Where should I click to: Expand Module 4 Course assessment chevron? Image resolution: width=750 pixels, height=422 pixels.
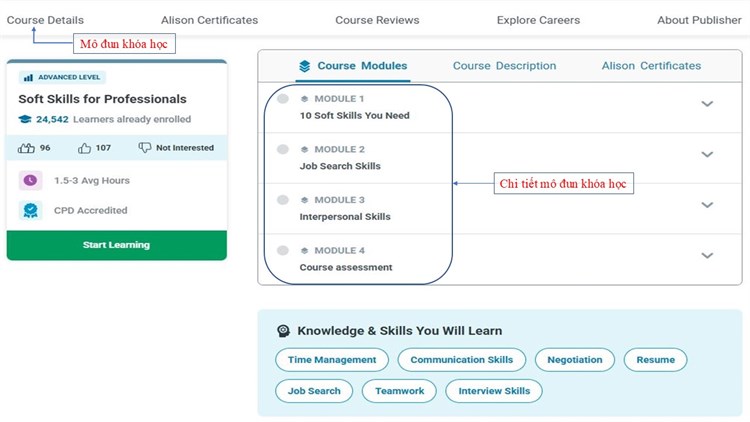point(707,255)
